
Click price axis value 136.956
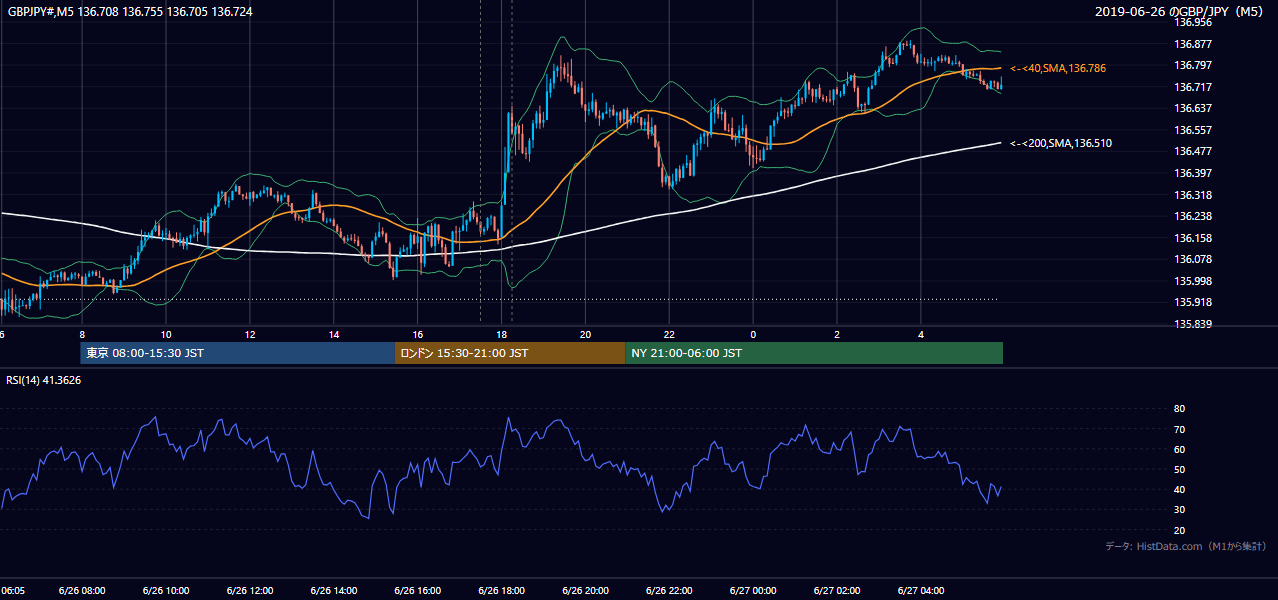pyautogui.click(x=1193, y=22)
